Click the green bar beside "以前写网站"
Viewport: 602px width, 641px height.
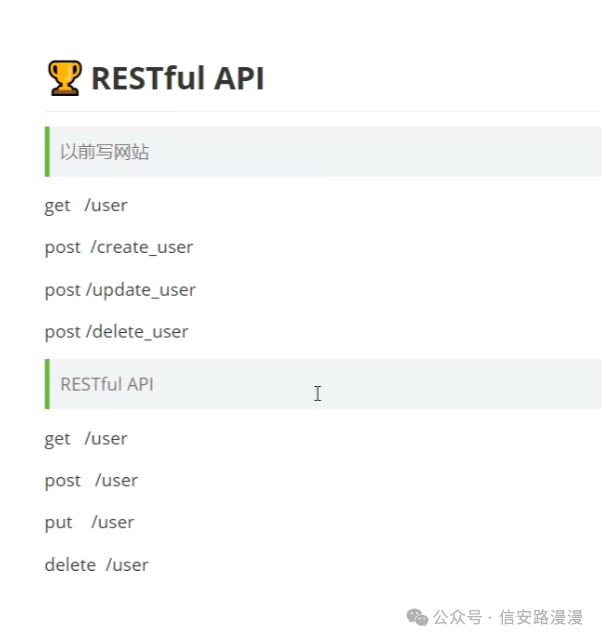click(x=47, y=152)
